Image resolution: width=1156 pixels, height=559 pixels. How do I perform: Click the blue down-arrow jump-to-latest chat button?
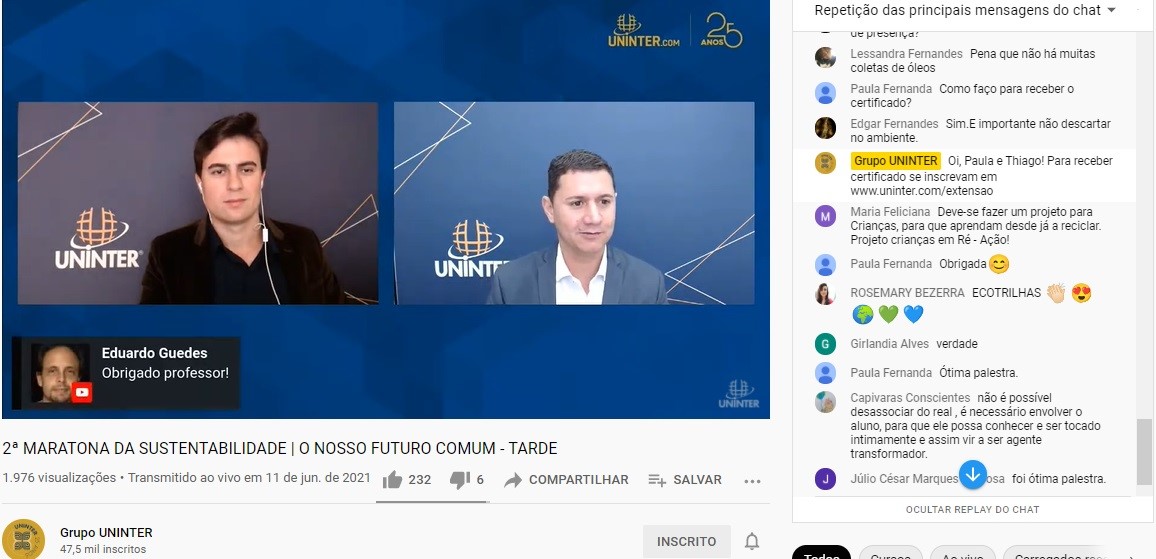point(972,474)
